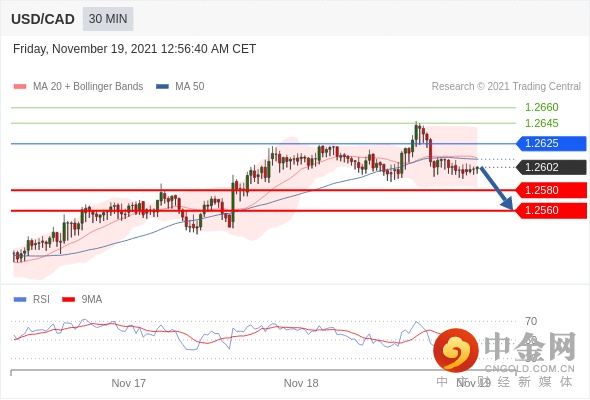Image resolution: width=590 pixels, height=400 pixels.
Task: Click the 30 MIN timeframe button
Action: [x=108, y=19]
